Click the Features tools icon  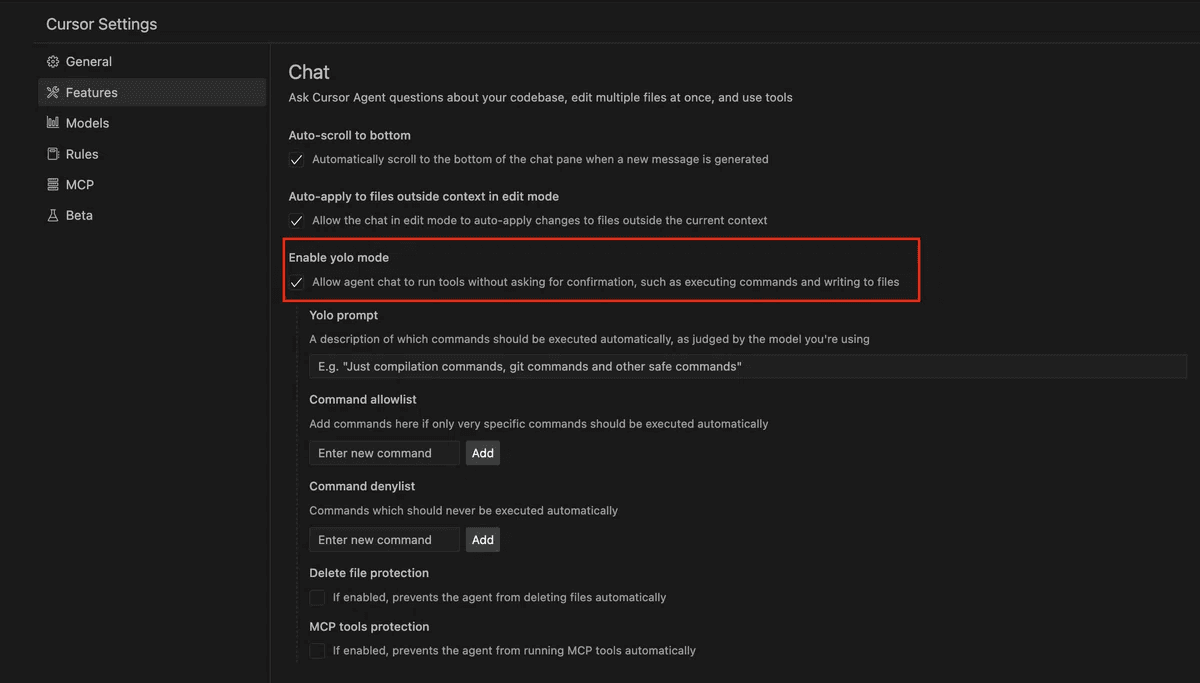click(x=53, y=93)
